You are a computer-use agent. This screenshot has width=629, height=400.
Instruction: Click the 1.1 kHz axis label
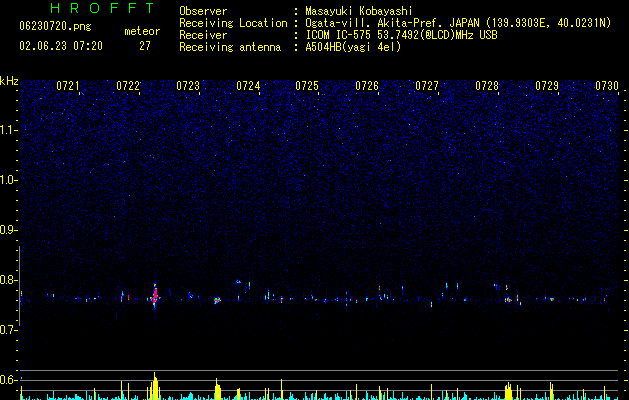(9, 130)
